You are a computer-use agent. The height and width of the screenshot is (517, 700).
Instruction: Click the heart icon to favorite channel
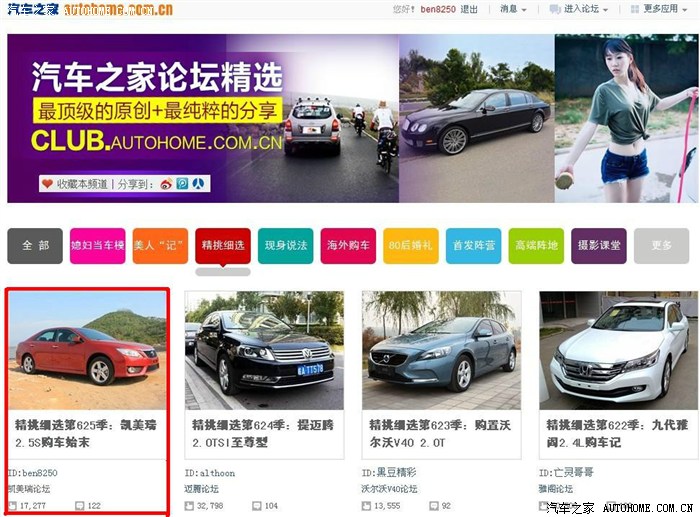[x=47, y=184]
